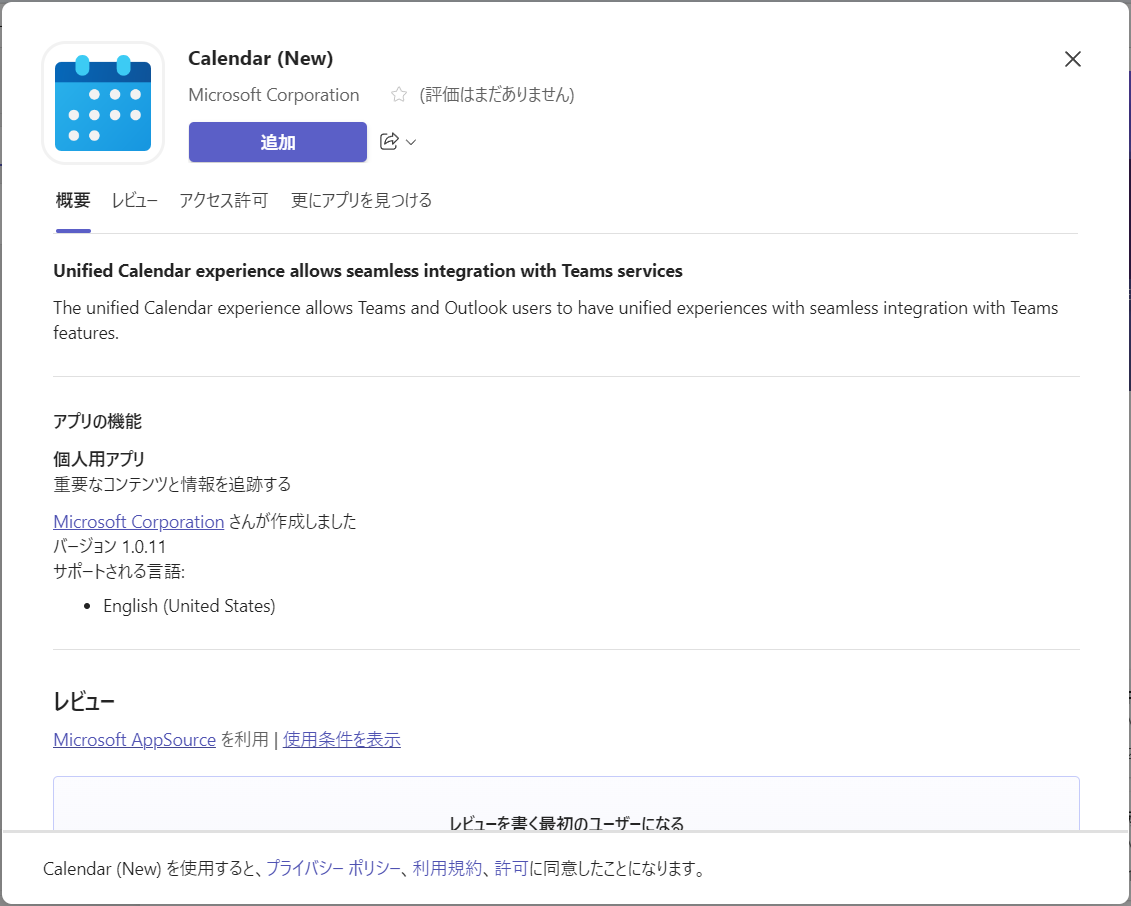Click the 個人用アプリ heading
The width and height of the screenshot is (1131, 906).
pyautogui.click(x=99, y=459)
